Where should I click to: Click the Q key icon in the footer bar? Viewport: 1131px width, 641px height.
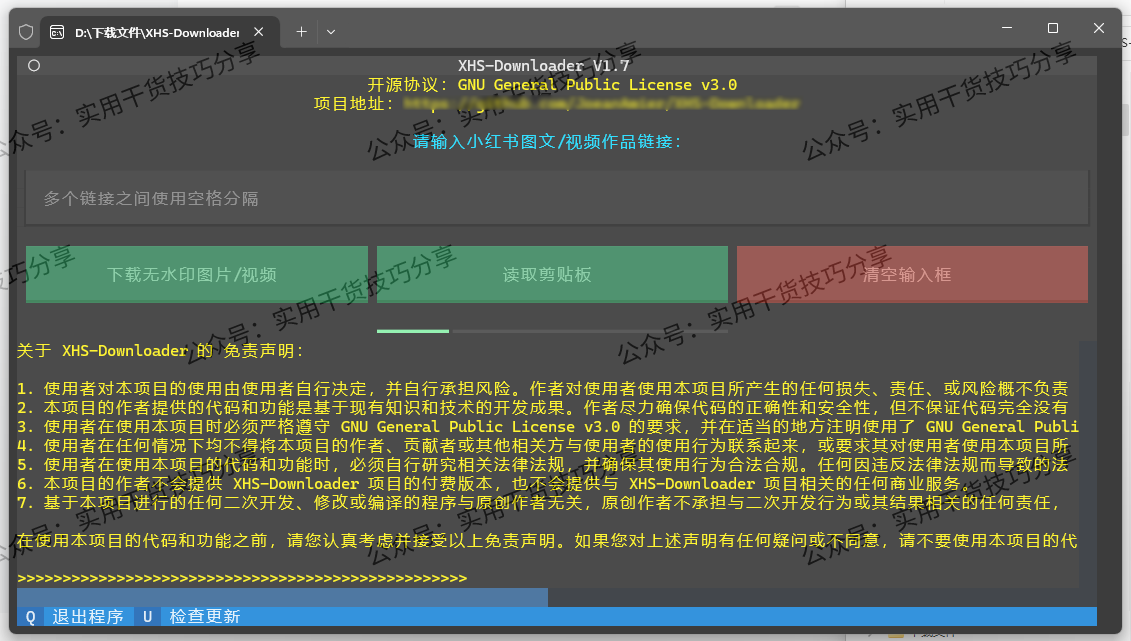click(x=29, y=616)
